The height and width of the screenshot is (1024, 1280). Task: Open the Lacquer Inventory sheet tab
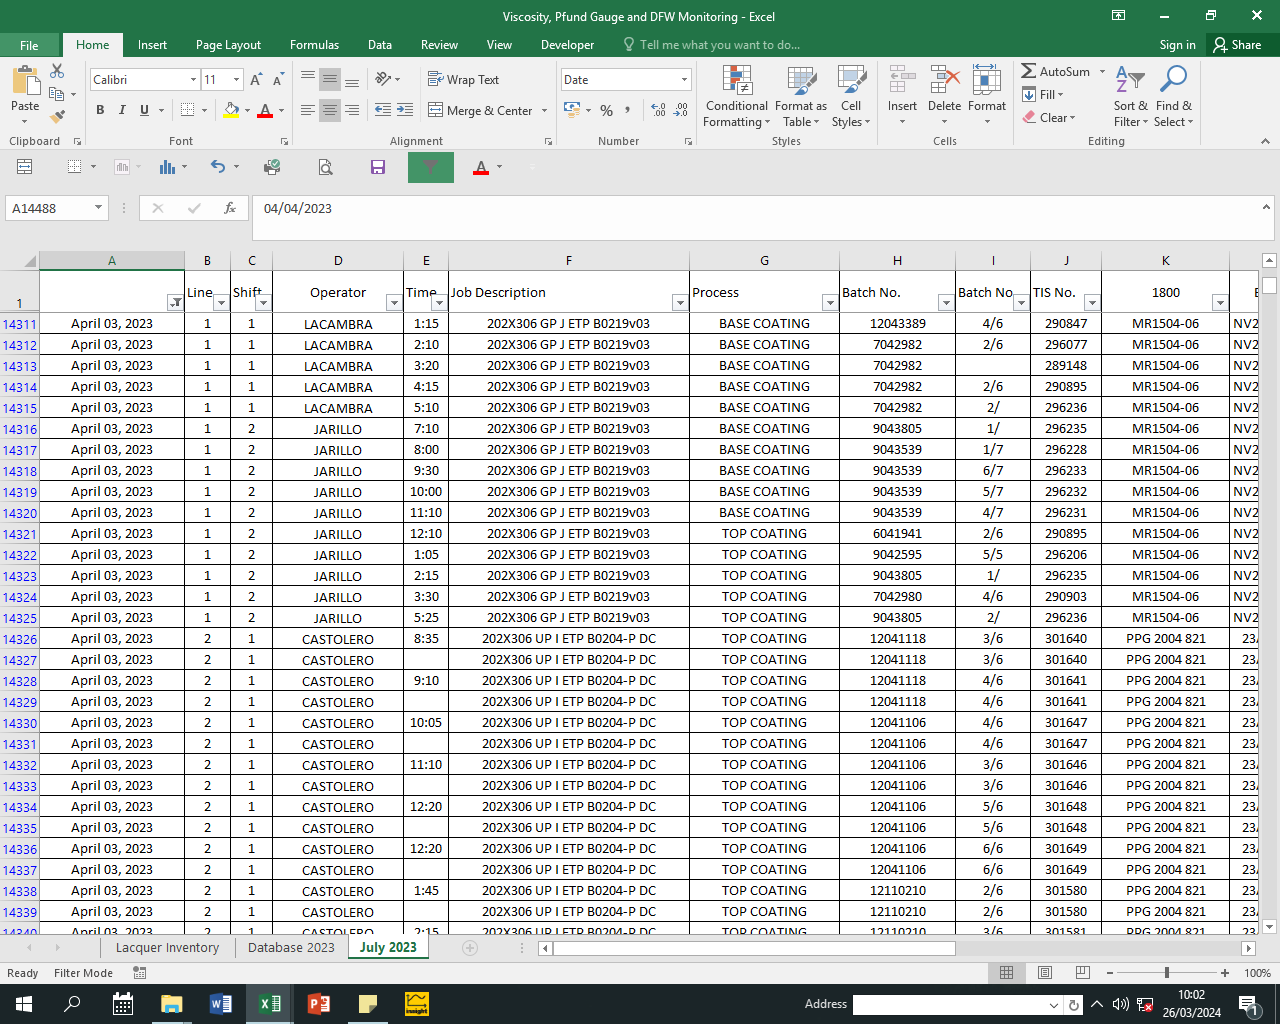(167, 947)
